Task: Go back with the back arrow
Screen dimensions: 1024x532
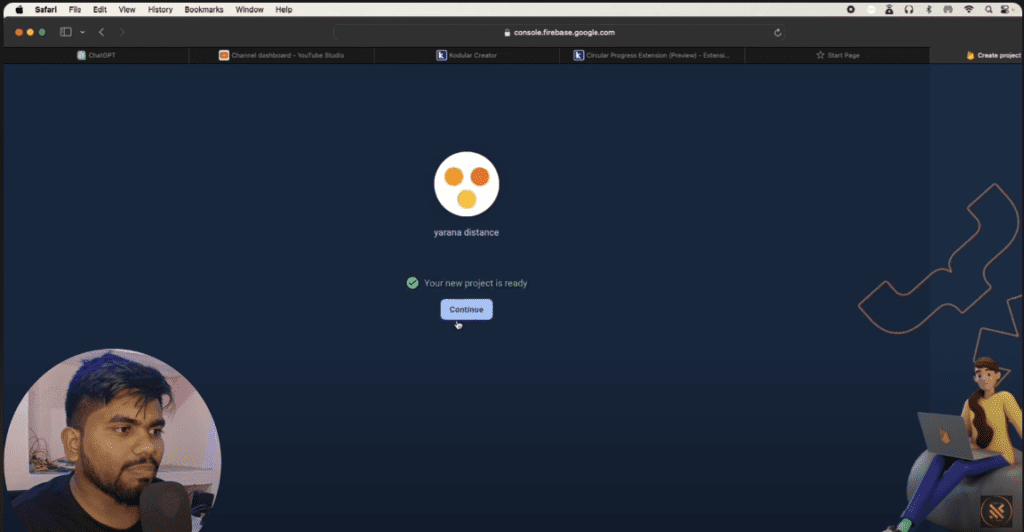Action: click(101, 32)
